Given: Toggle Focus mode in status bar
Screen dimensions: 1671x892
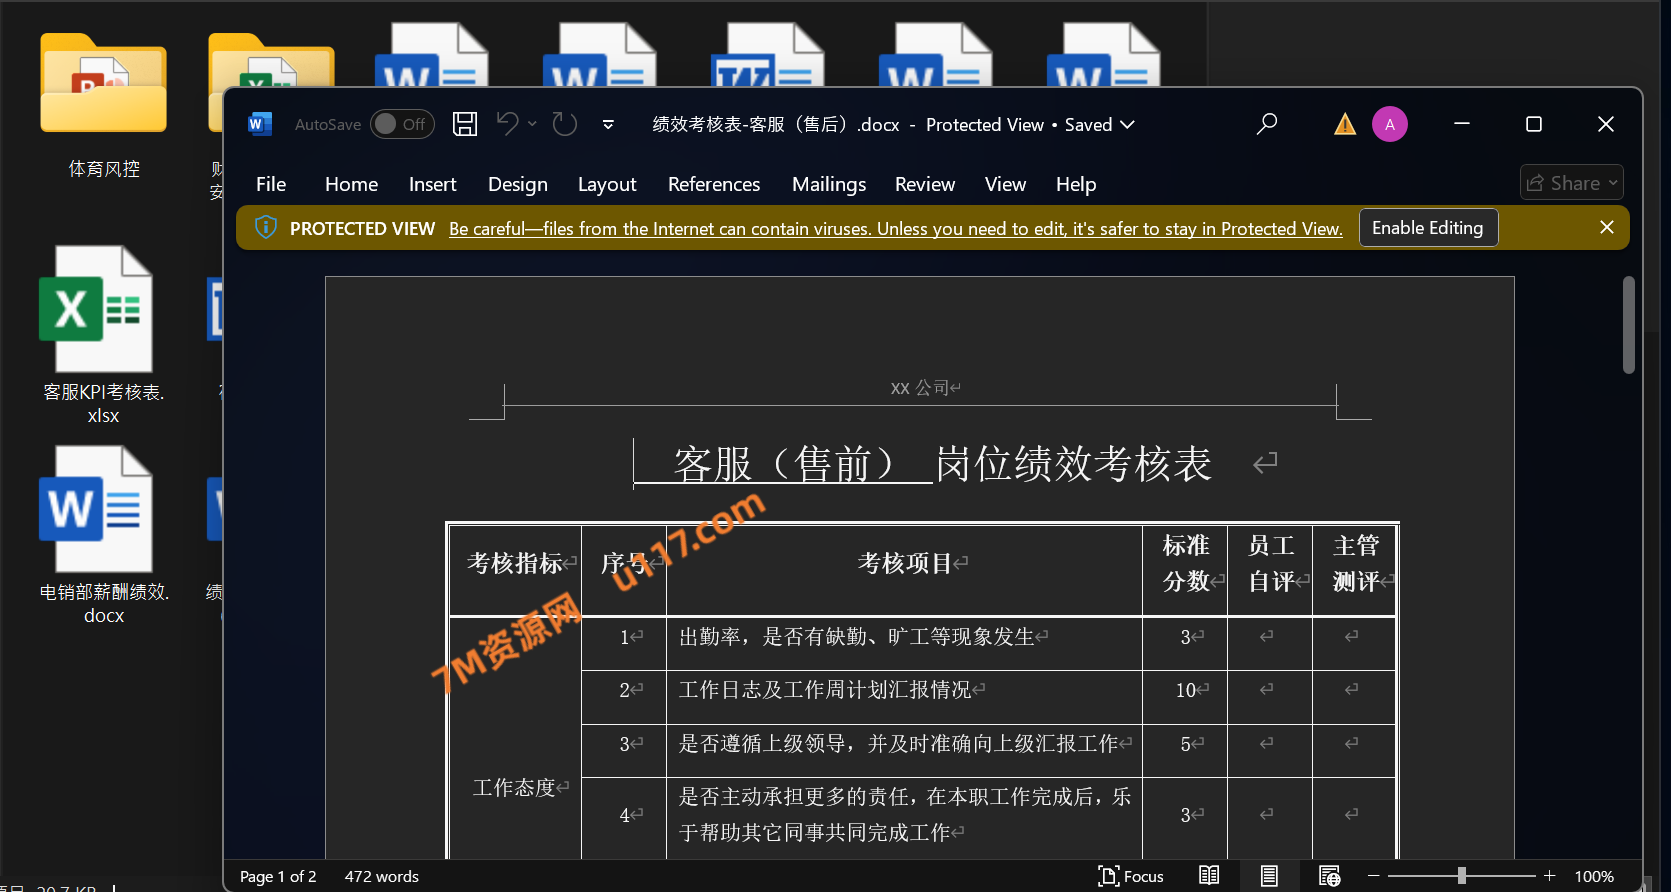Looking at the screenshot, I should [x=1131, y=876].
